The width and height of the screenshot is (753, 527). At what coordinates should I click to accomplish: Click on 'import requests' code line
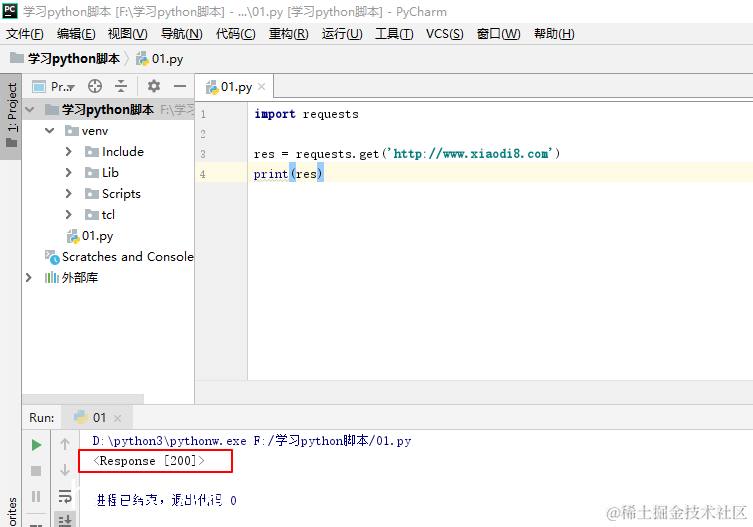pyautogui.click(x=306, y=114)
